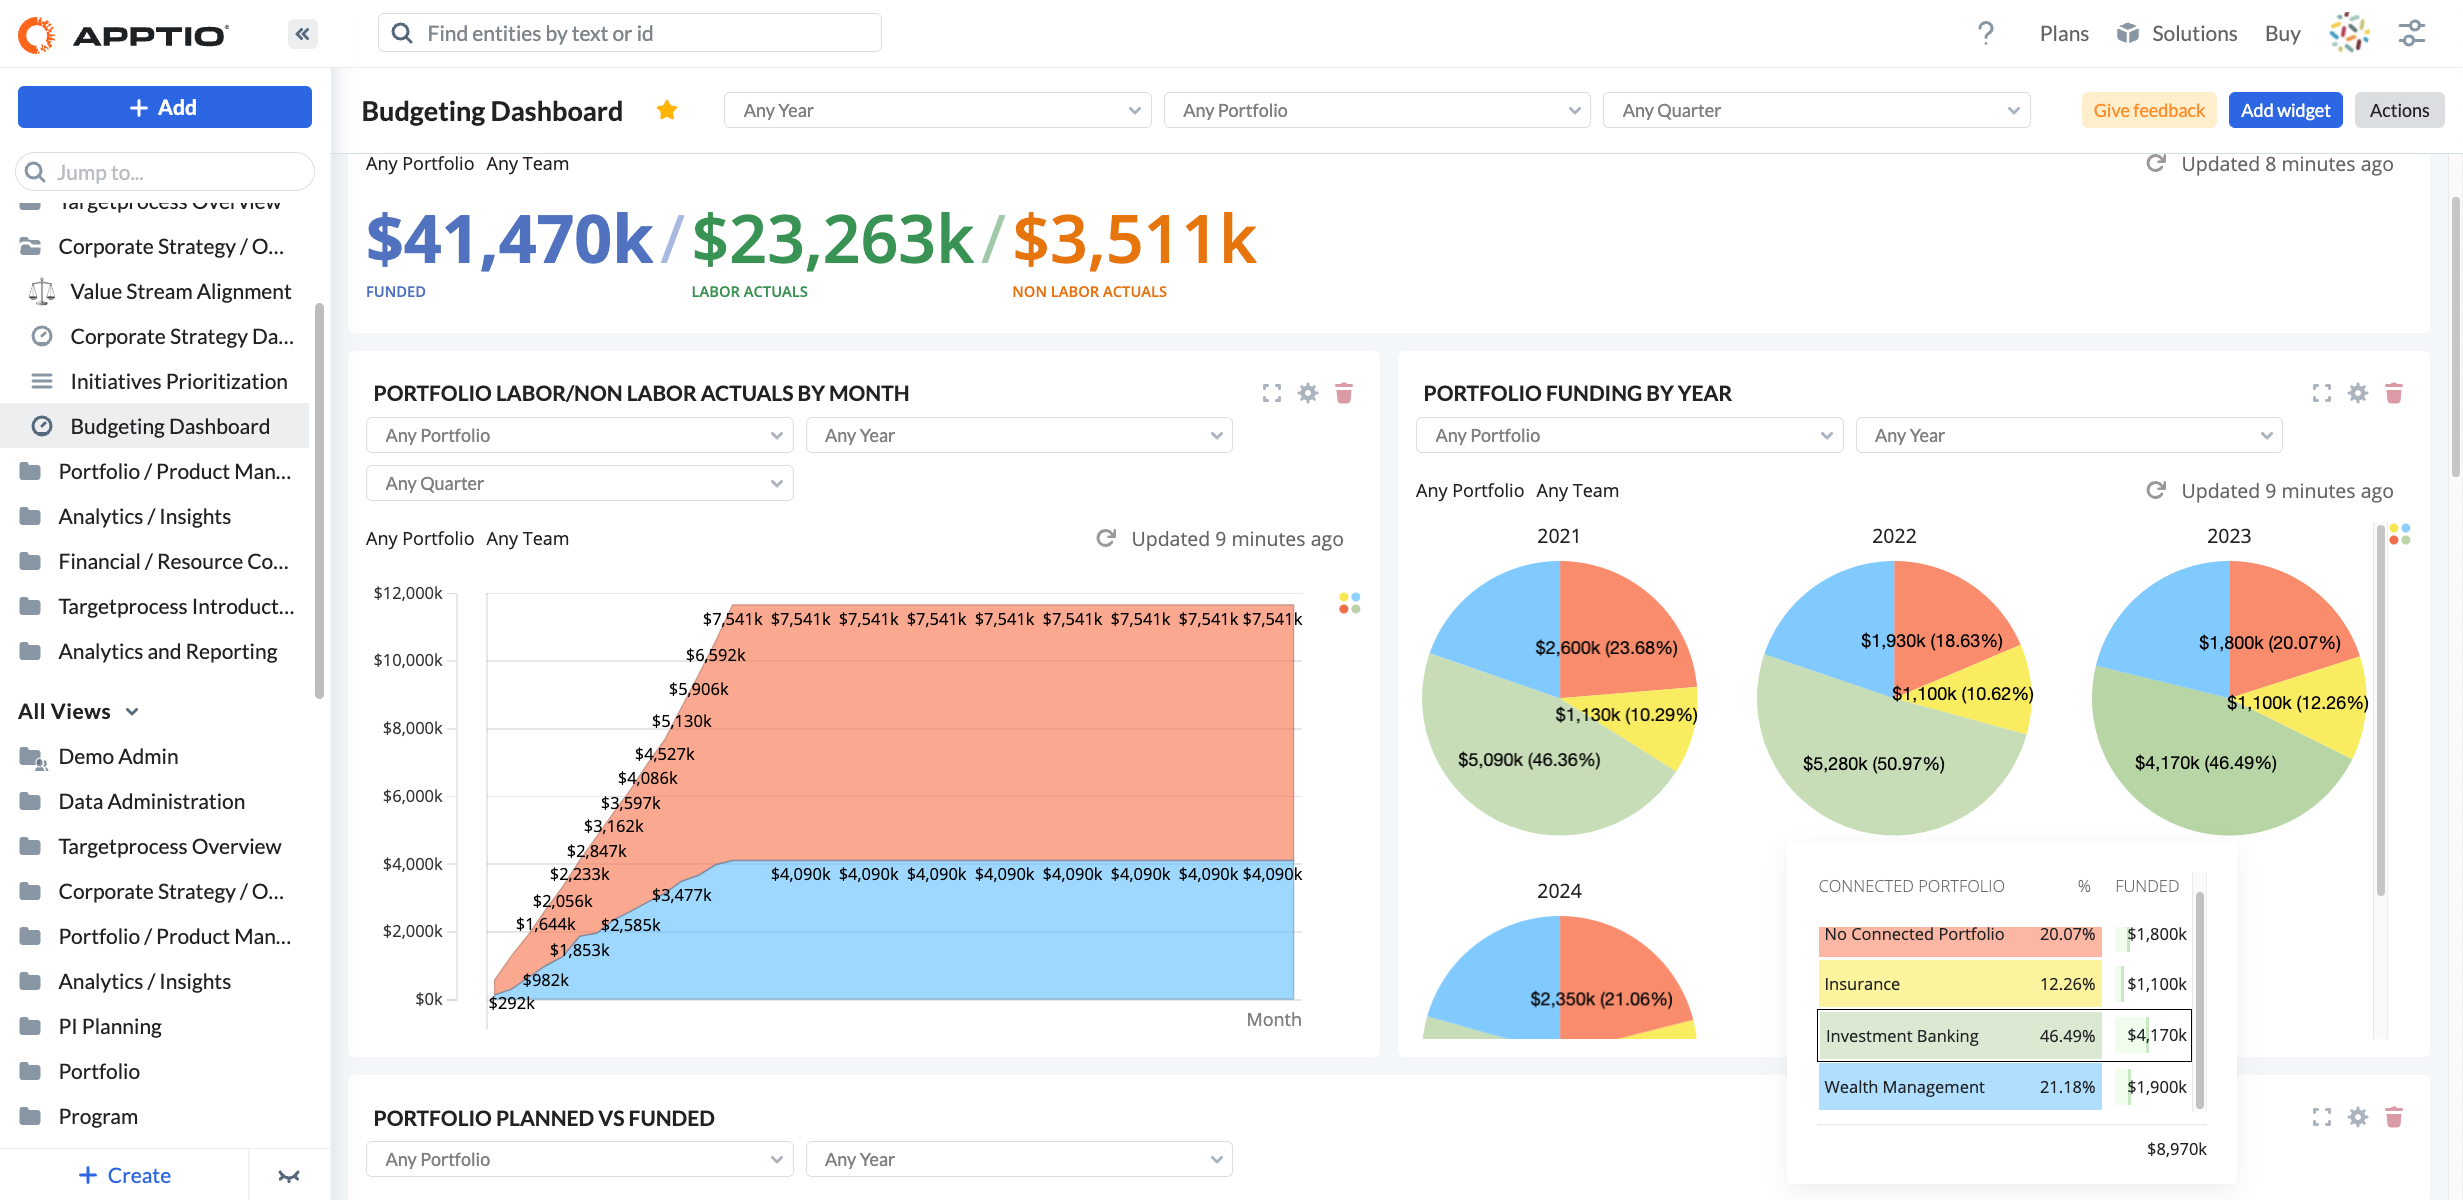2463x1200 pixels.
Task: Unfavorite the Budgeting Dashboard star
Action: [x=666, y=110]
